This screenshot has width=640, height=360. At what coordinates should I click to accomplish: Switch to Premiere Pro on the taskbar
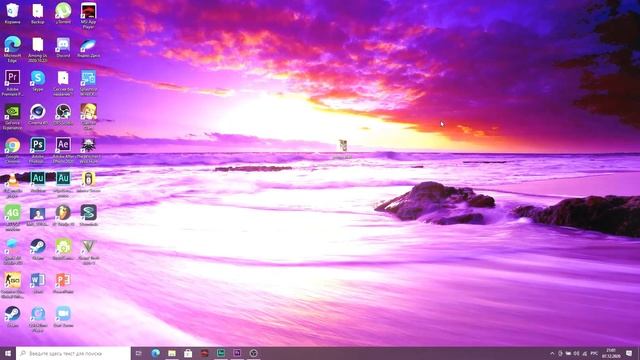[237, 353]
